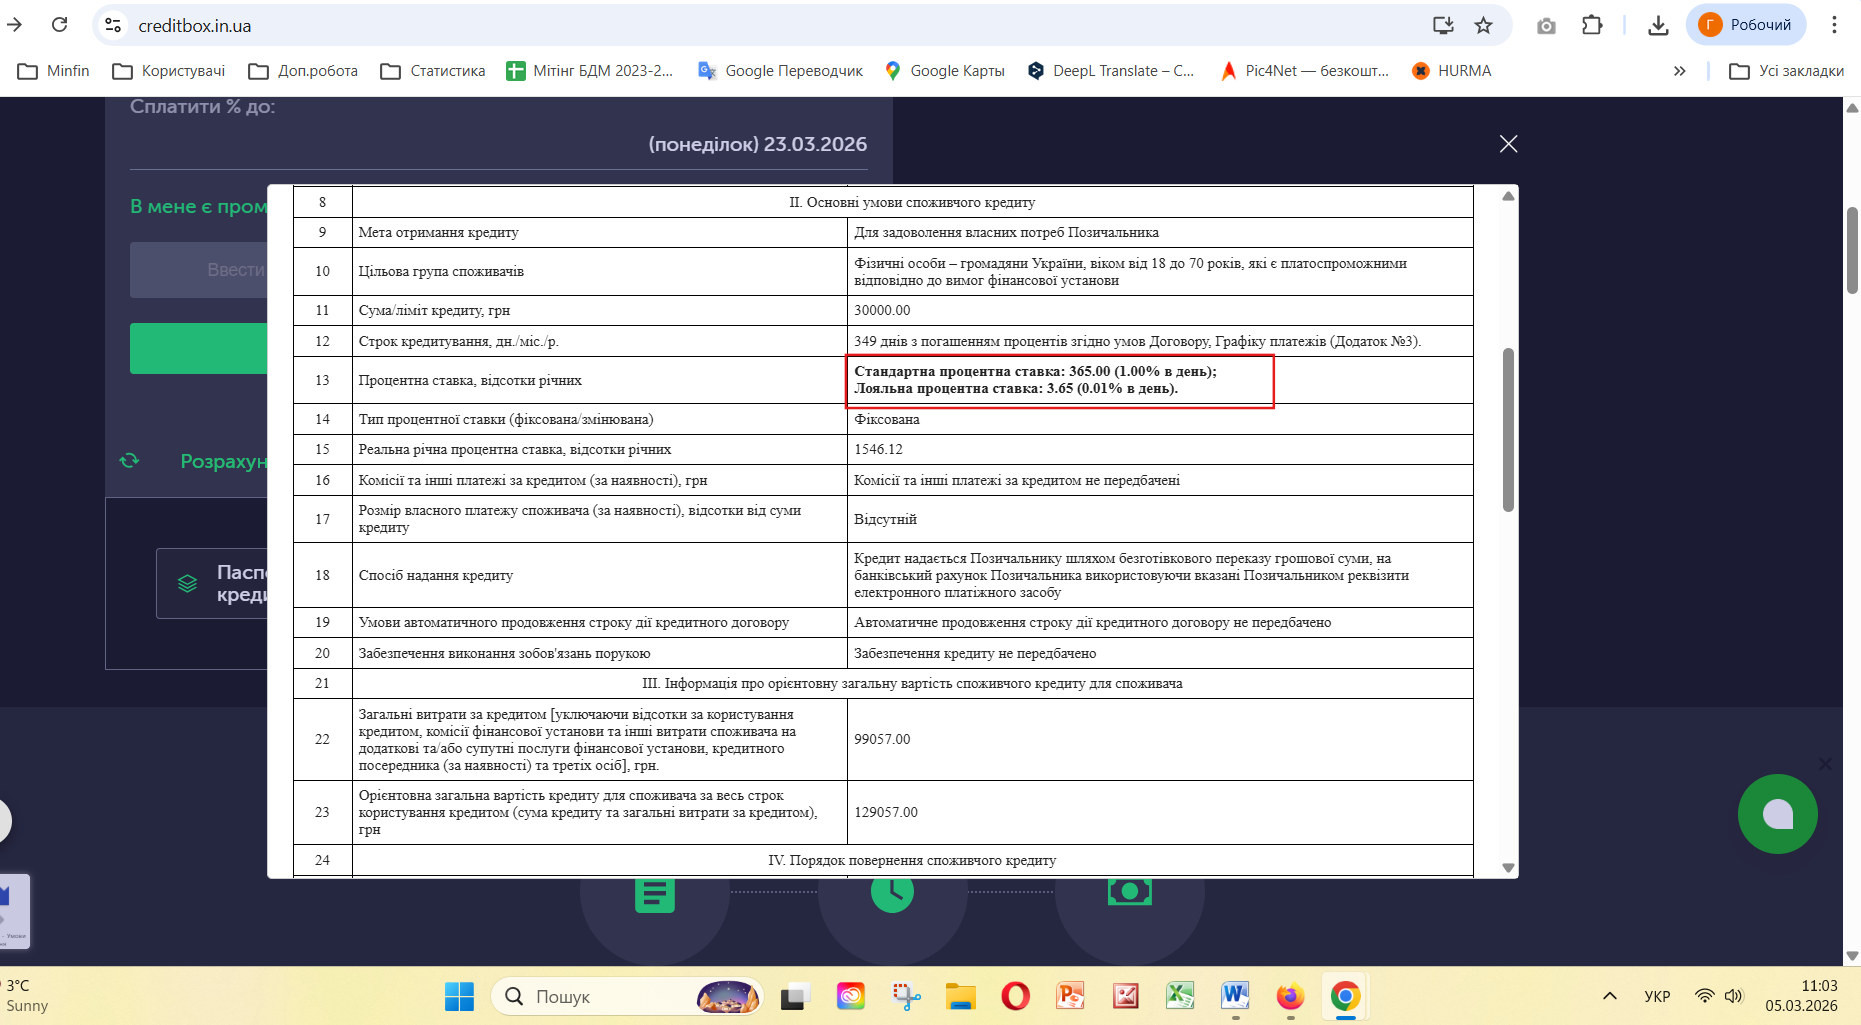Open the browser downloads icon
Viewport: 1861px width, 1025px height.
tap(1658, 25)
